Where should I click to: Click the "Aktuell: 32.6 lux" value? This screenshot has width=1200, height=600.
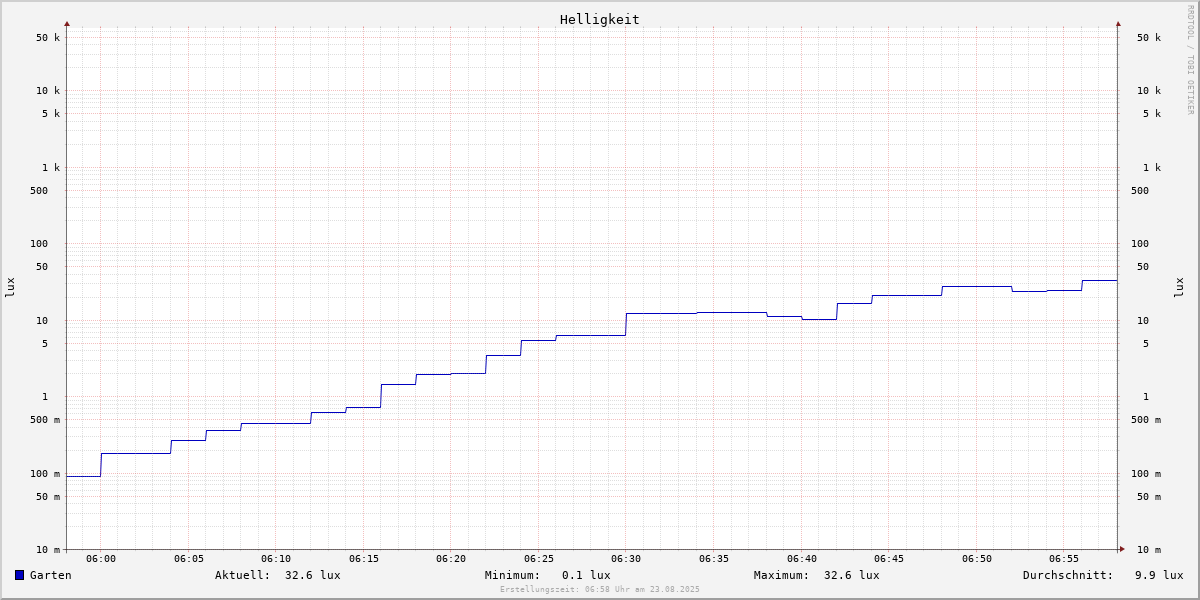[277, 575]
